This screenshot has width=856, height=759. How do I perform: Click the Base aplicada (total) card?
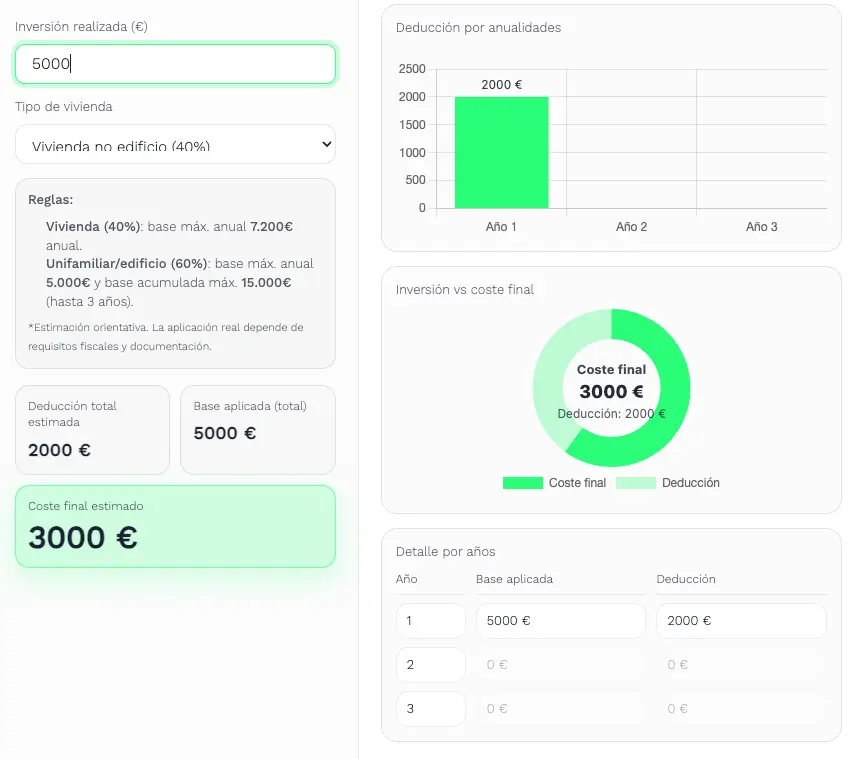click(258, 430)
